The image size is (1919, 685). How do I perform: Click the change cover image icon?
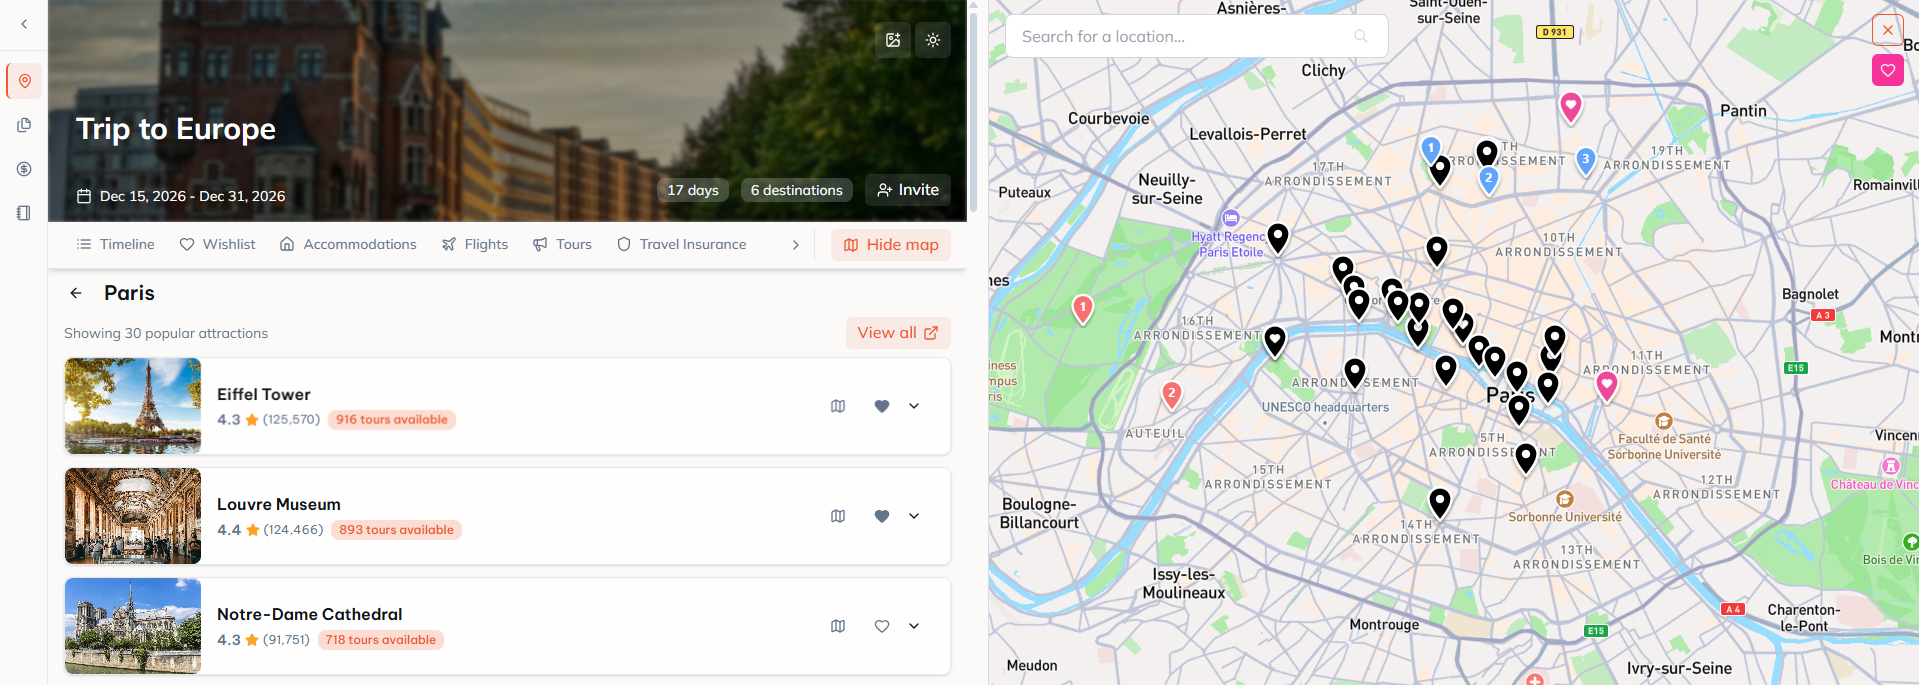coord(893,40)
